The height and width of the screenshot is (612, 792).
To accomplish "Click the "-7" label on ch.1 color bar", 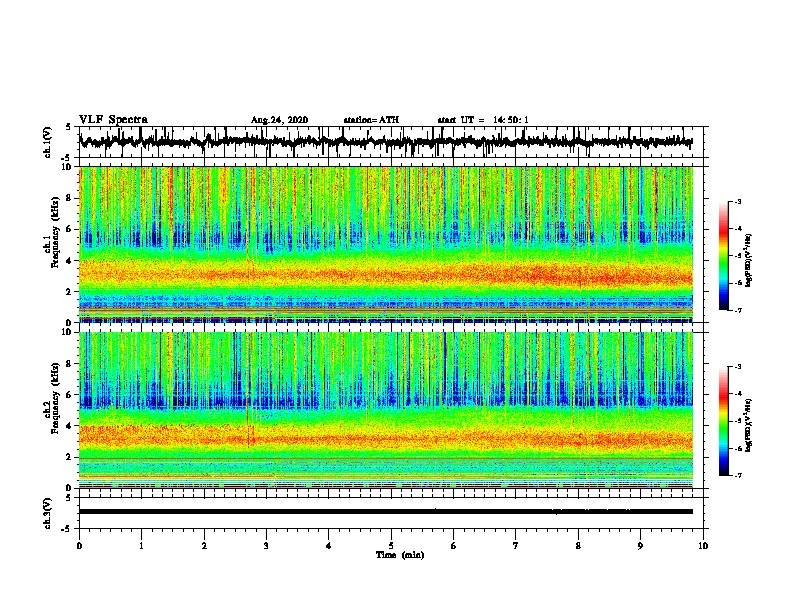I will pyautogui.click(x=738, y=310).
